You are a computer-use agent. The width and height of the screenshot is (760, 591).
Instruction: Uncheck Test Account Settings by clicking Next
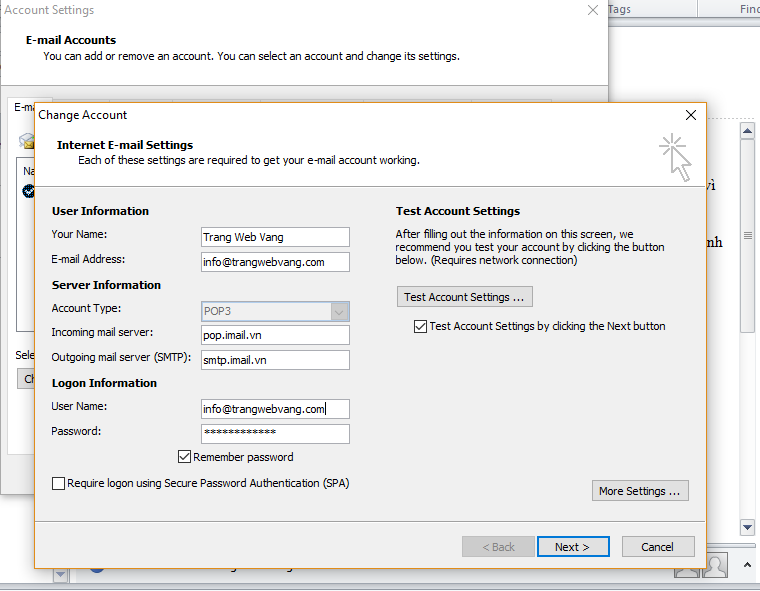pyautogui.click(x=420, y=326)
